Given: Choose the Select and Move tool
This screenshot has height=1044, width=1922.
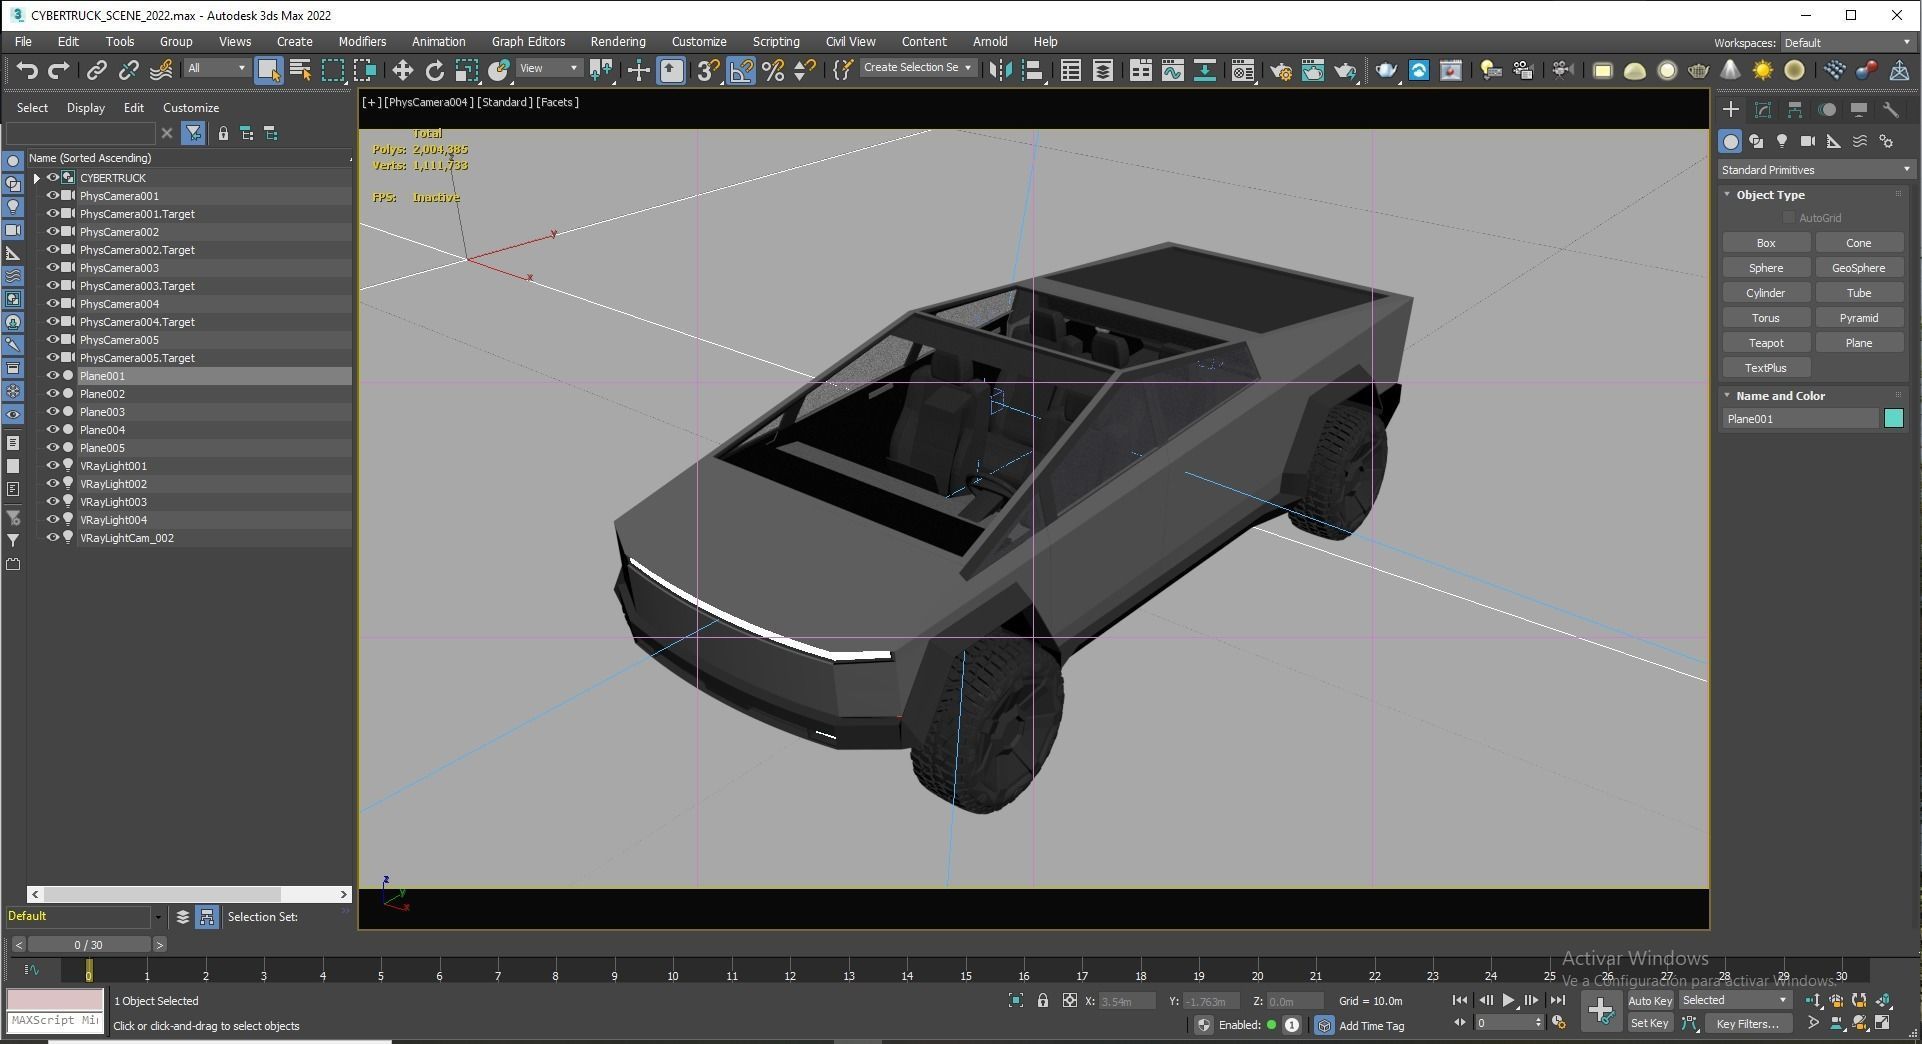Looking at the screenshot, I should (402, 70).
